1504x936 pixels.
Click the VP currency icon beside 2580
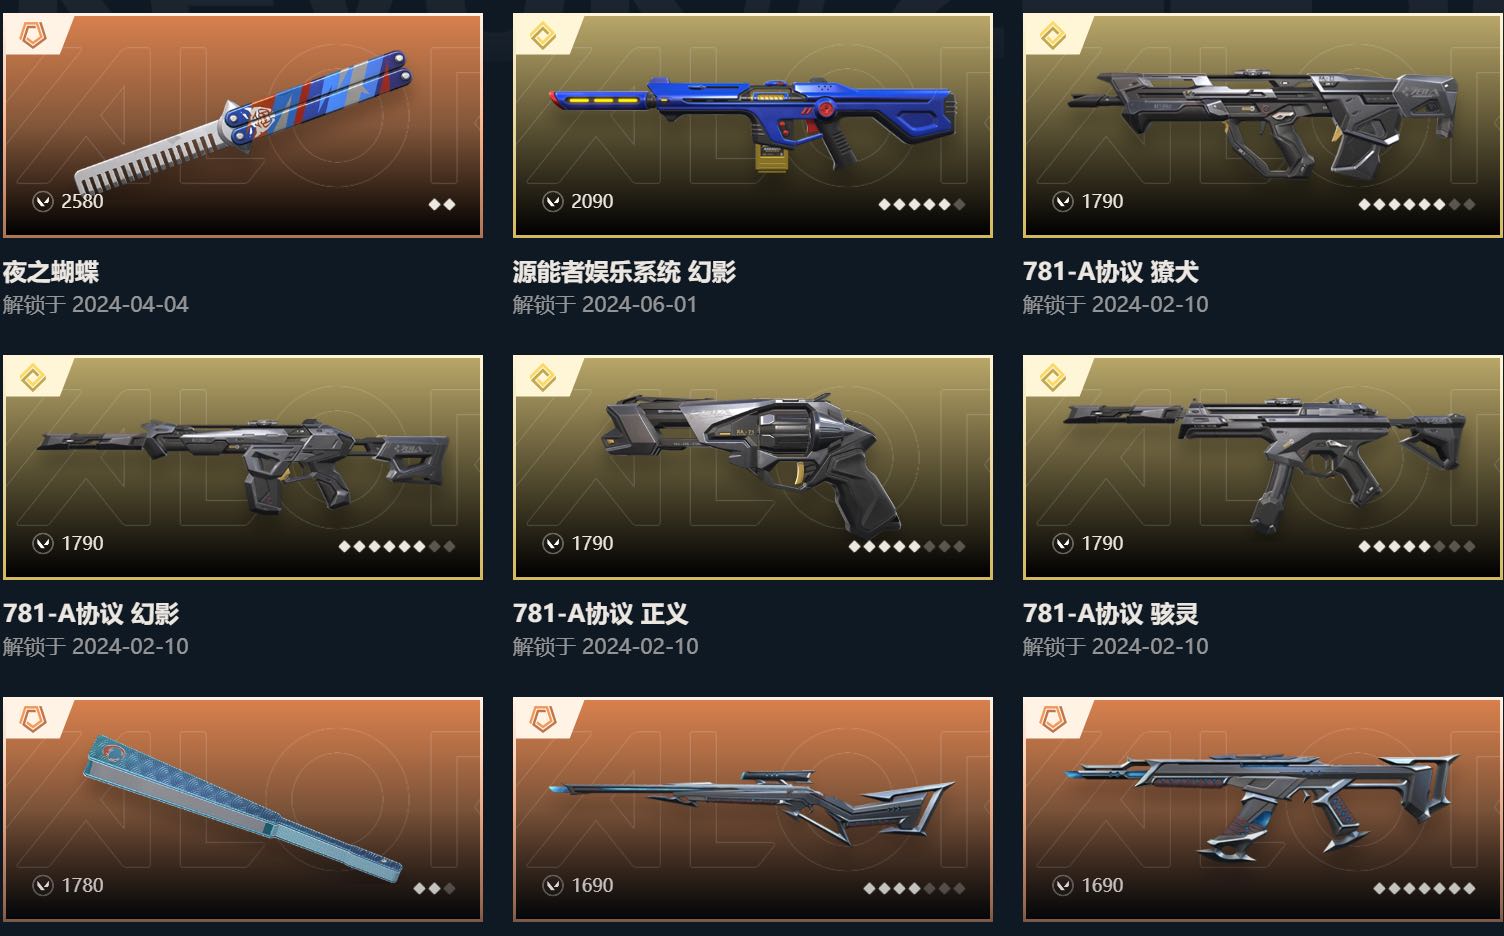pos(42,202)
